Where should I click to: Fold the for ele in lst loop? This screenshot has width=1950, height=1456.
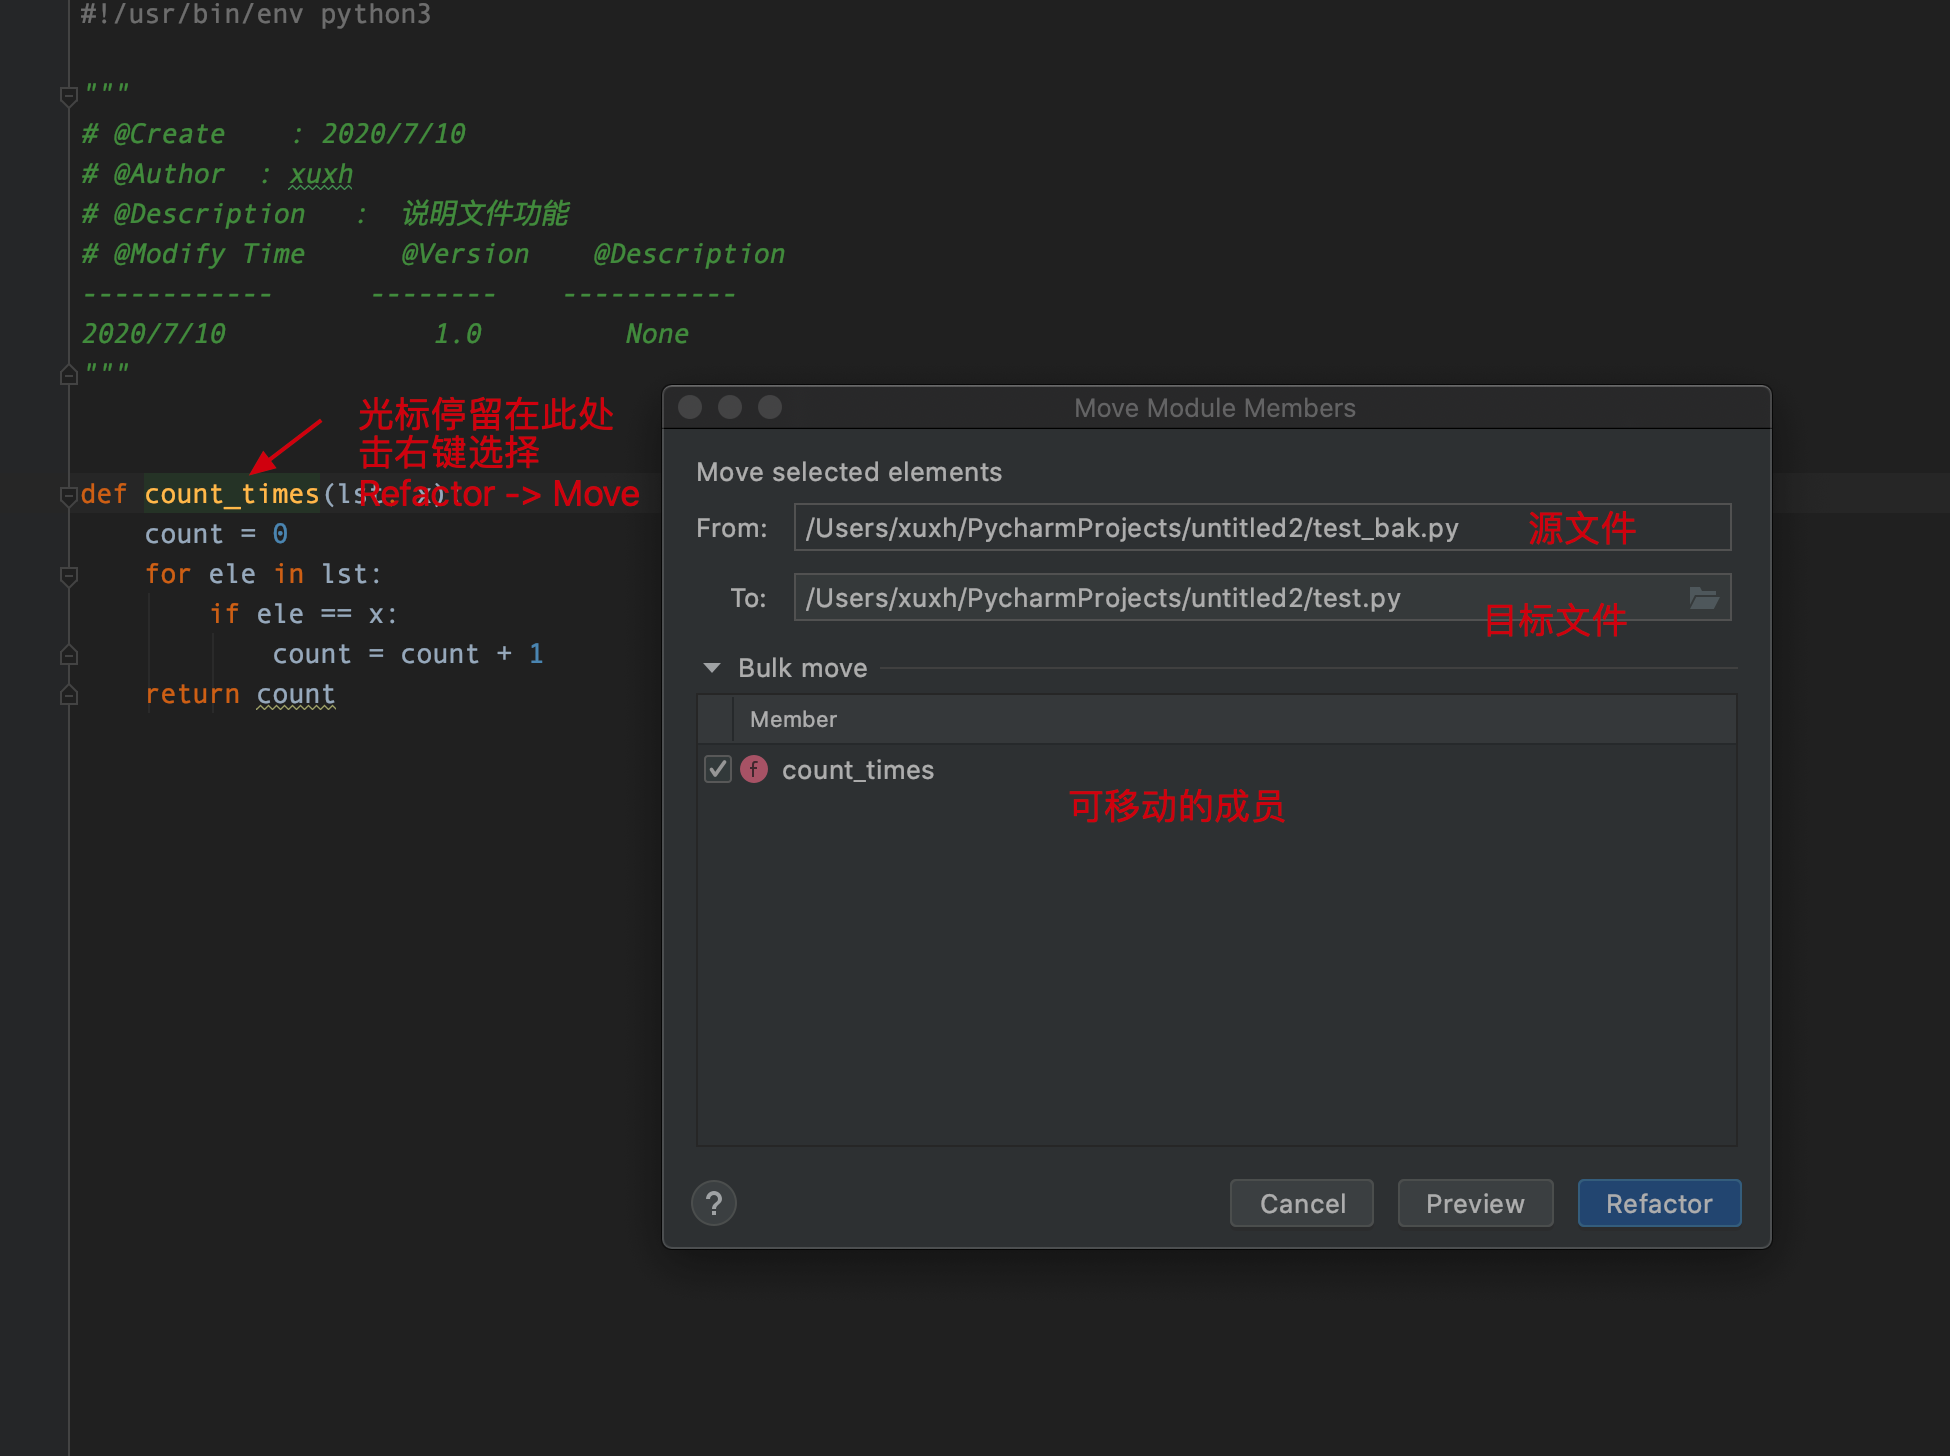click(69, 575)
